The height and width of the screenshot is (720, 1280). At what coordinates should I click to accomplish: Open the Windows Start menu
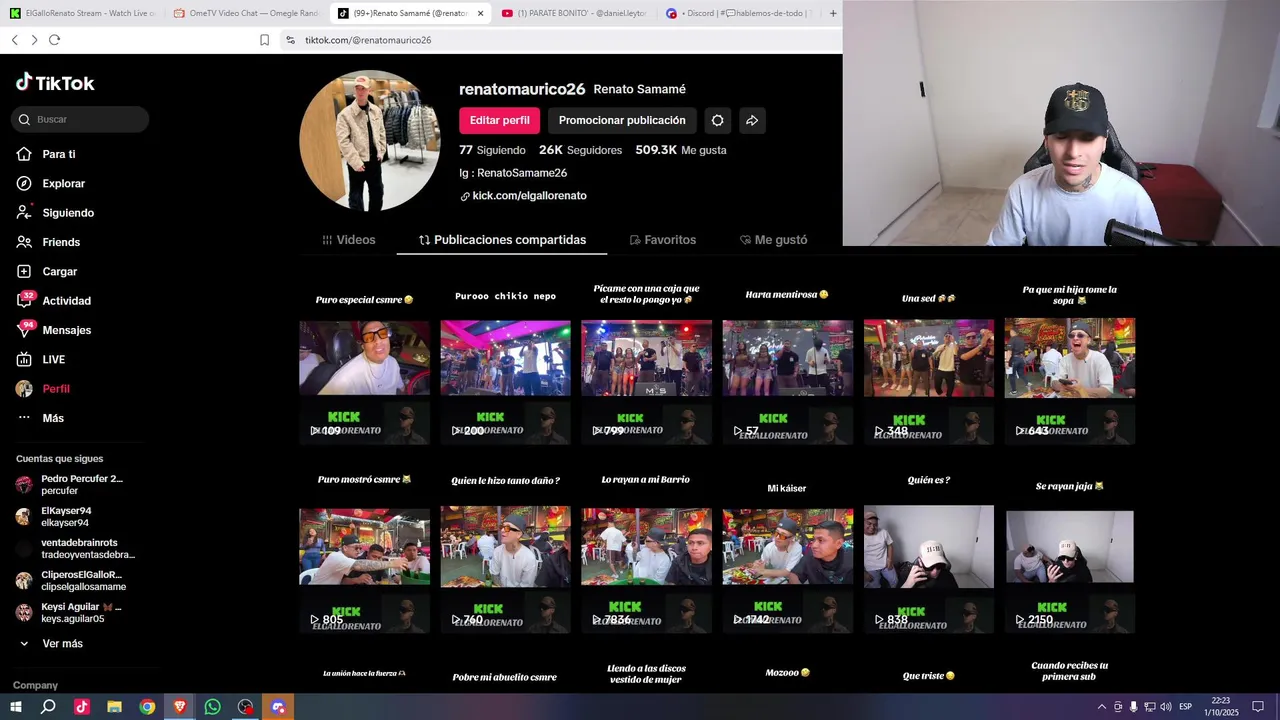[x=16, y=707]
